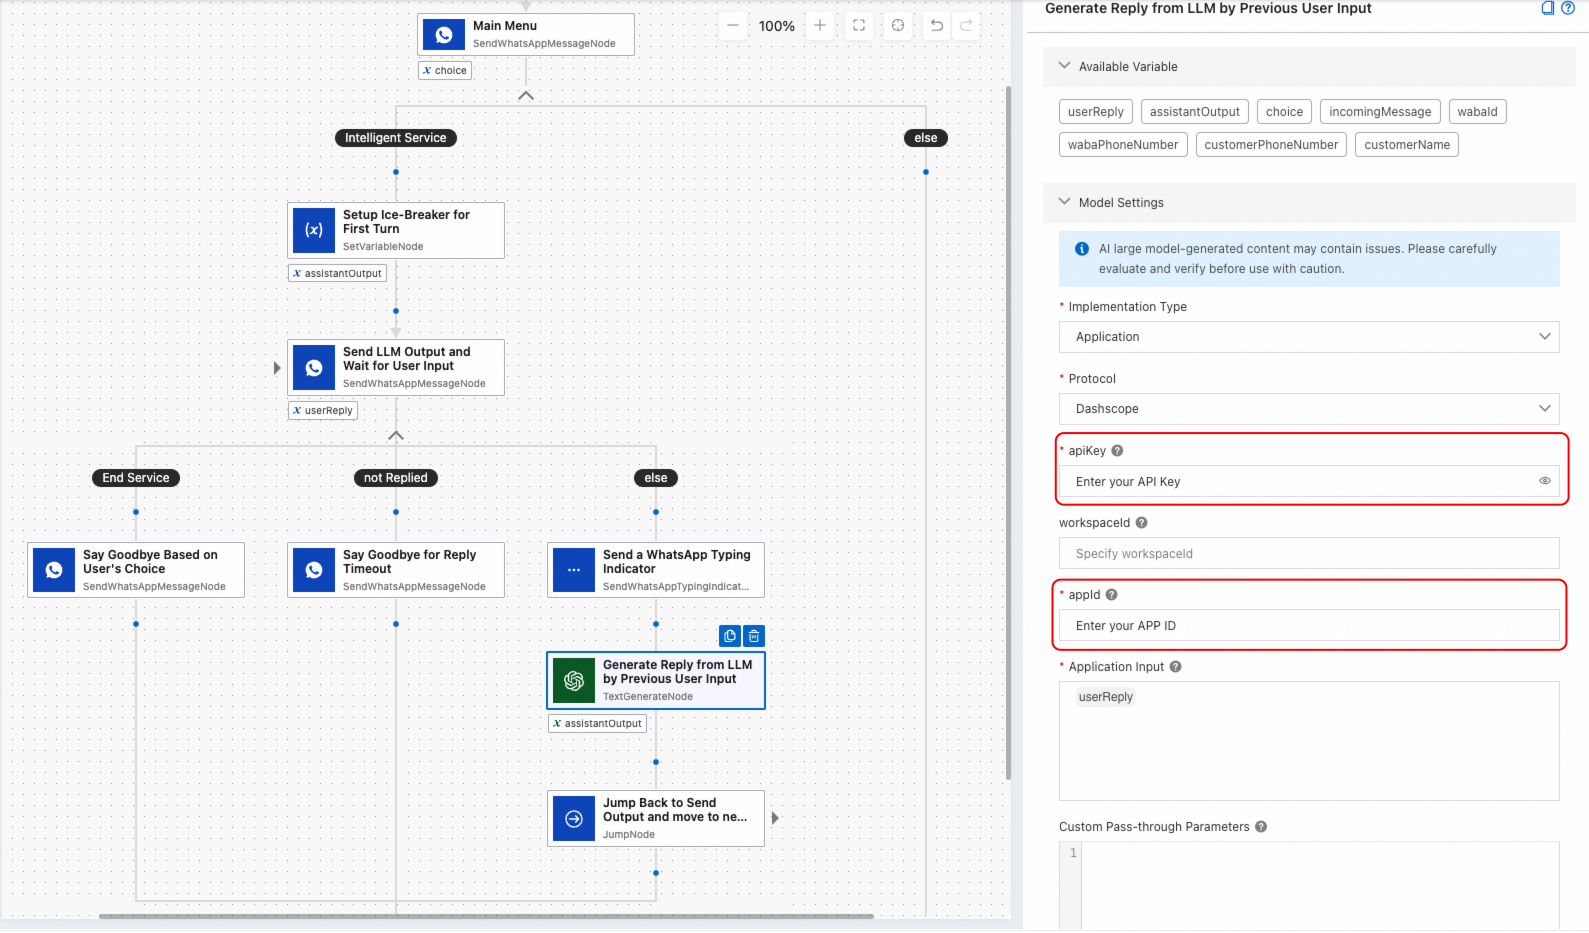Undo the last canvas change

tap(936, 26)
